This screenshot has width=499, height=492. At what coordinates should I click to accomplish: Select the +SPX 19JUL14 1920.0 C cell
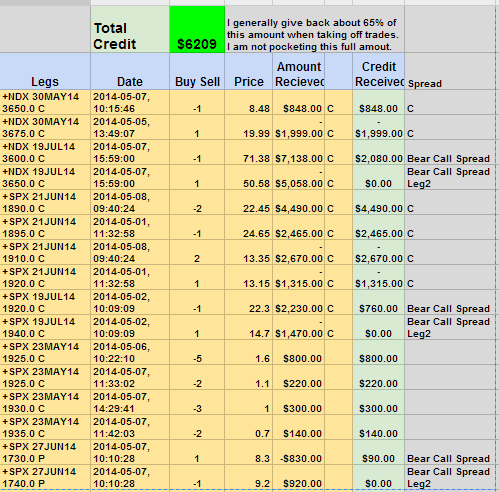45,302
